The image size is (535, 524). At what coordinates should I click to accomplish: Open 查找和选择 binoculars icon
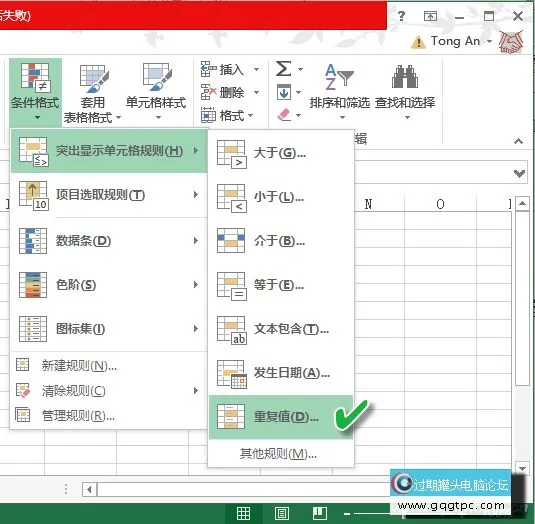(x=405, y=76)
